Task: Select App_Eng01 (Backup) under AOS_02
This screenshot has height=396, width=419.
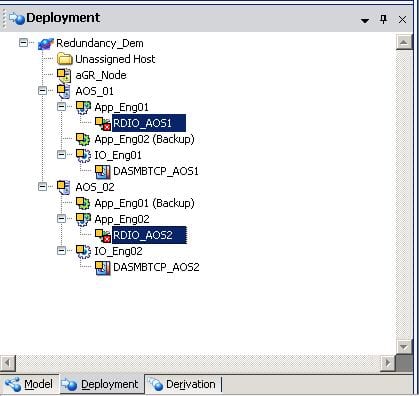Action: [x=144, y=203]
